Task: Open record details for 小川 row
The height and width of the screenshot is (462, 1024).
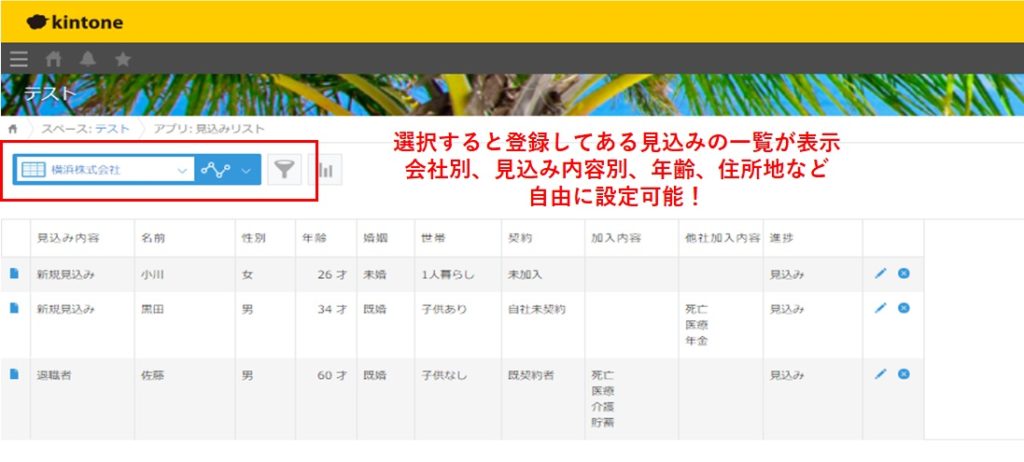Action: pos(14,273)
